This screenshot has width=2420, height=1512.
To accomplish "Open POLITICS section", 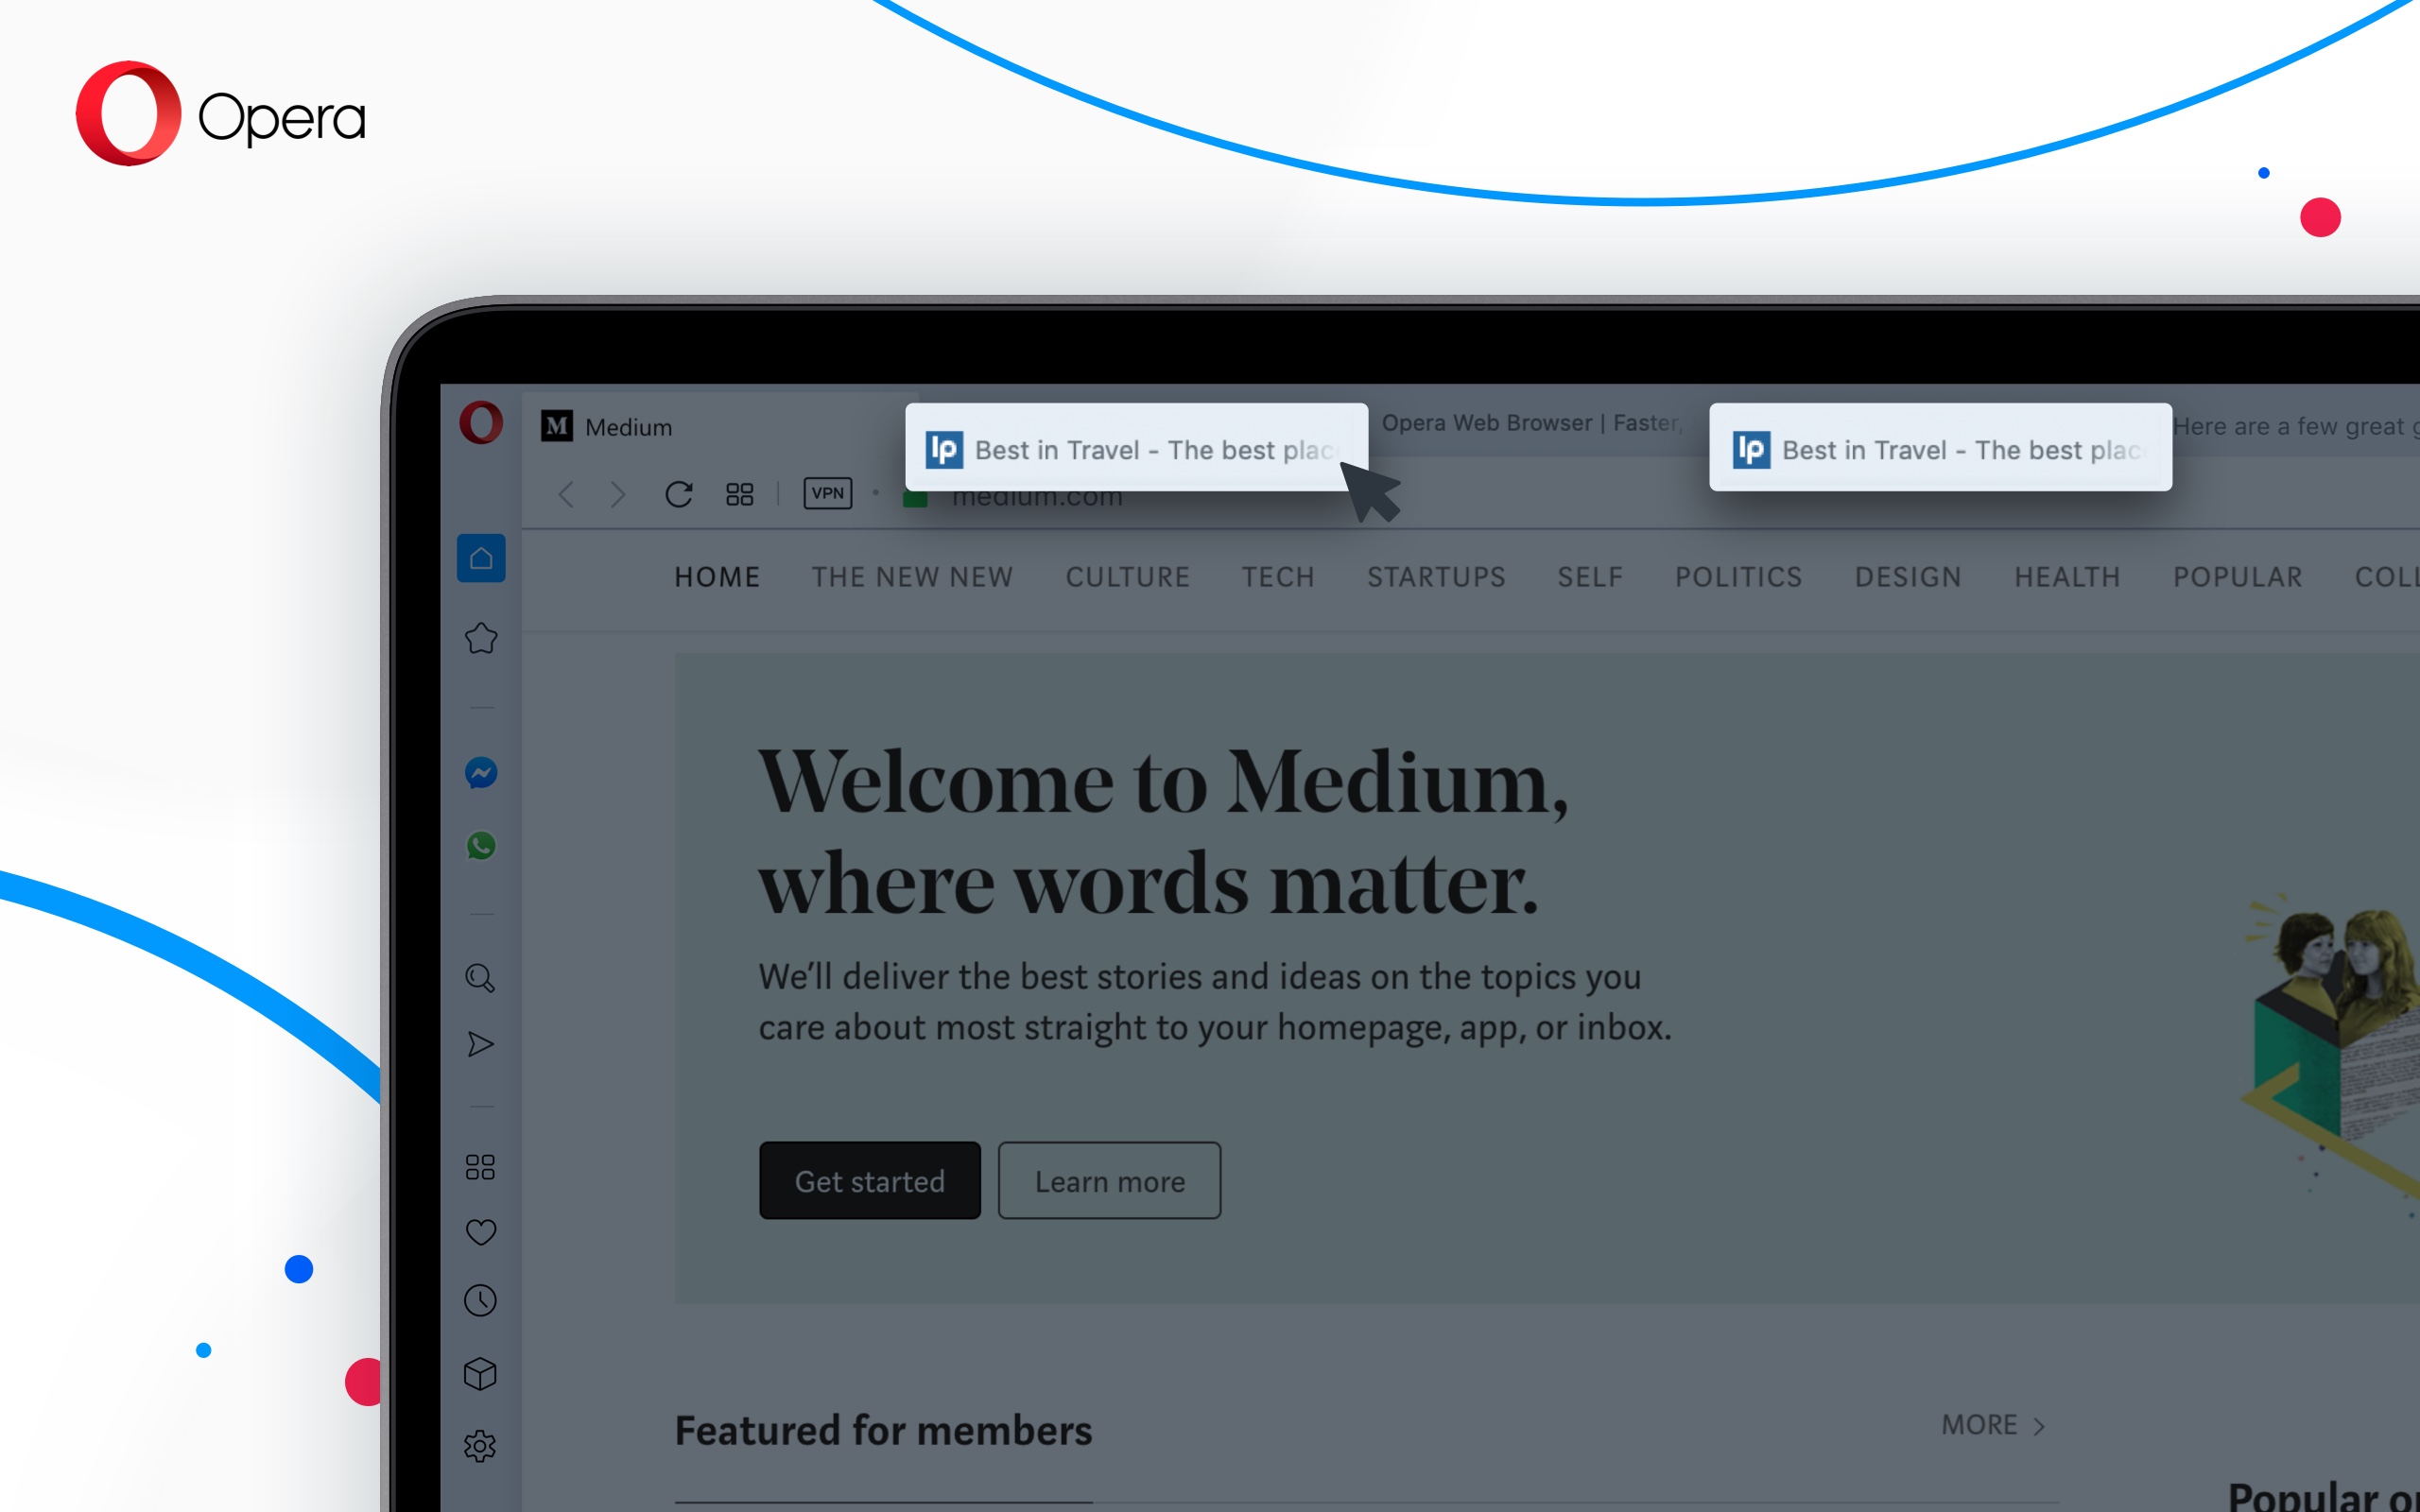I will [x=1739, y=577].
